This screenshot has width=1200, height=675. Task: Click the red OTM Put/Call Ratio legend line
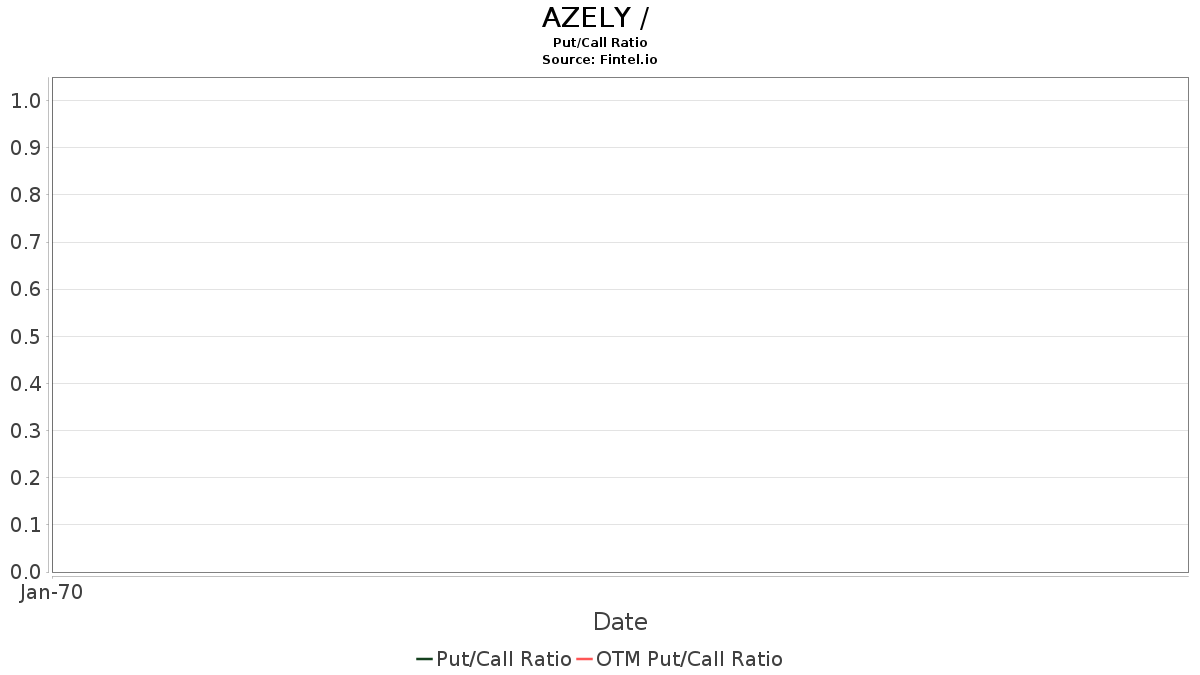[x=584, y=659]
